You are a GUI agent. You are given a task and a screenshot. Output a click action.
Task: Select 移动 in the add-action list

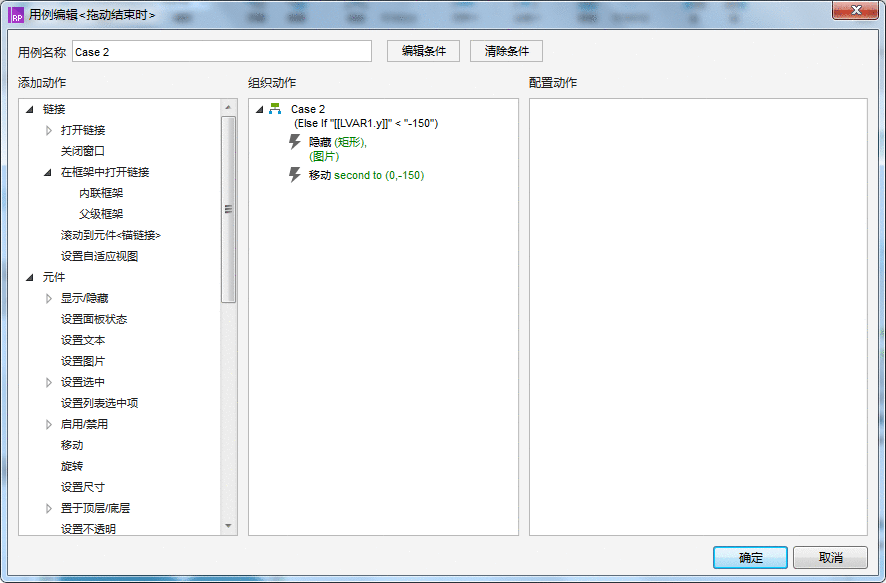tap(72, 445)
